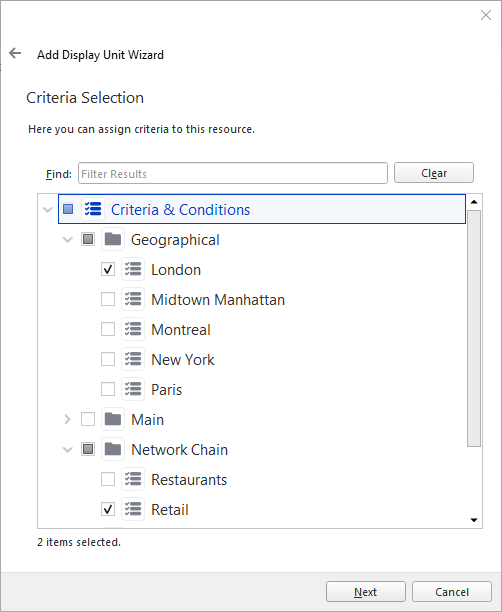Screen dimensions: 502x612
Task: Click the Retail criteria icon
Action: [133, 509]
